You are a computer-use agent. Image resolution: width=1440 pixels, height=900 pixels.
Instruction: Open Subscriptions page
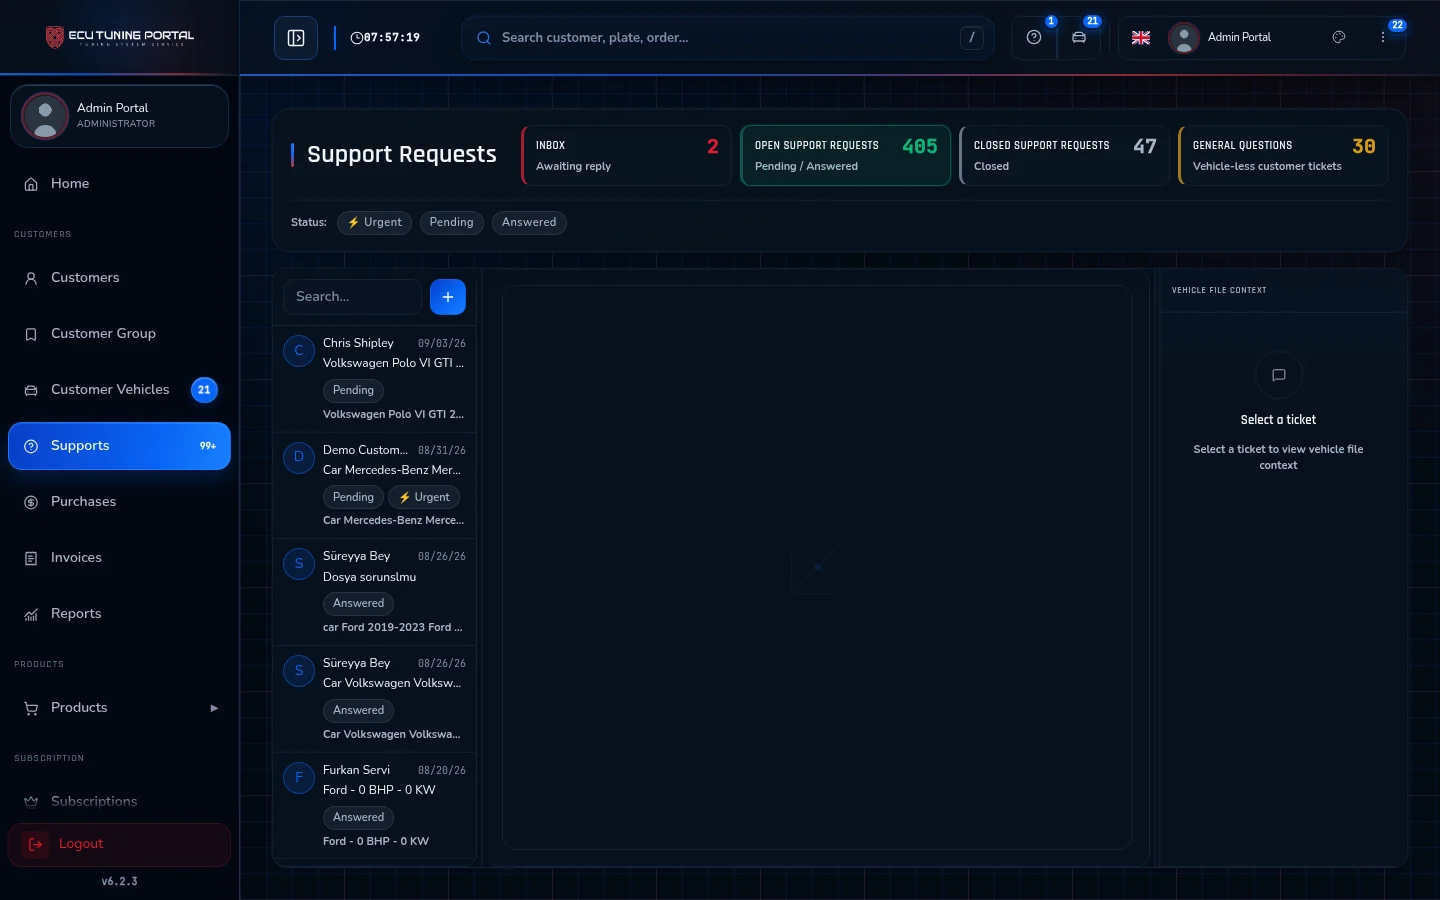pyautogui.click(x=120, y=802)
